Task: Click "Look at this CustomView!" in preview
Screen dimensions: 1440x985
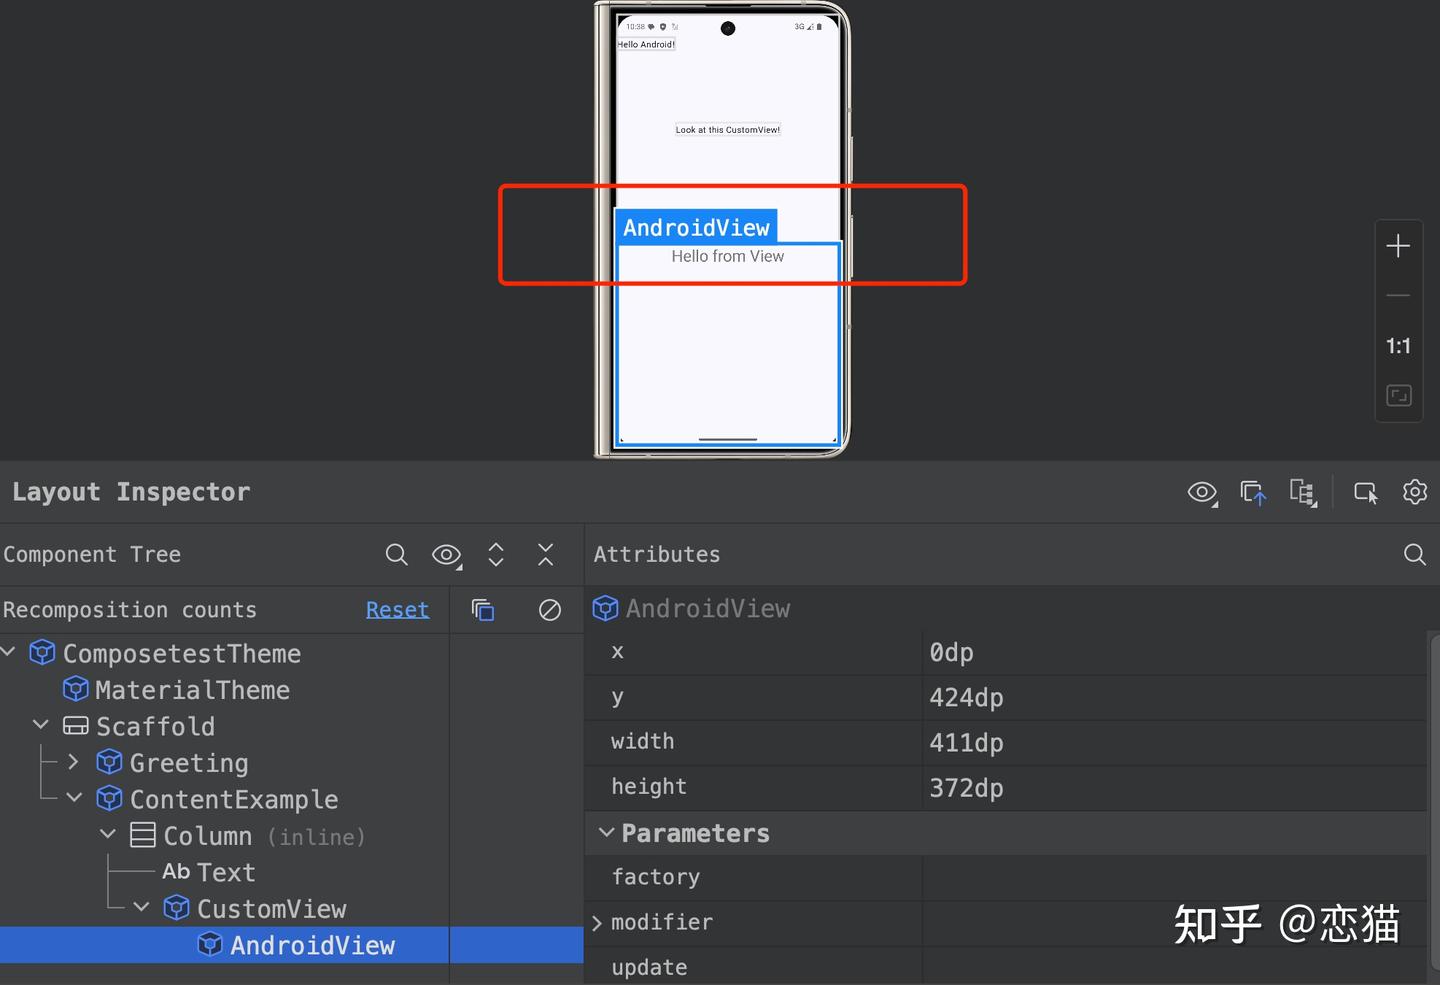Action: pyautogui.click(x=728, y=130)
